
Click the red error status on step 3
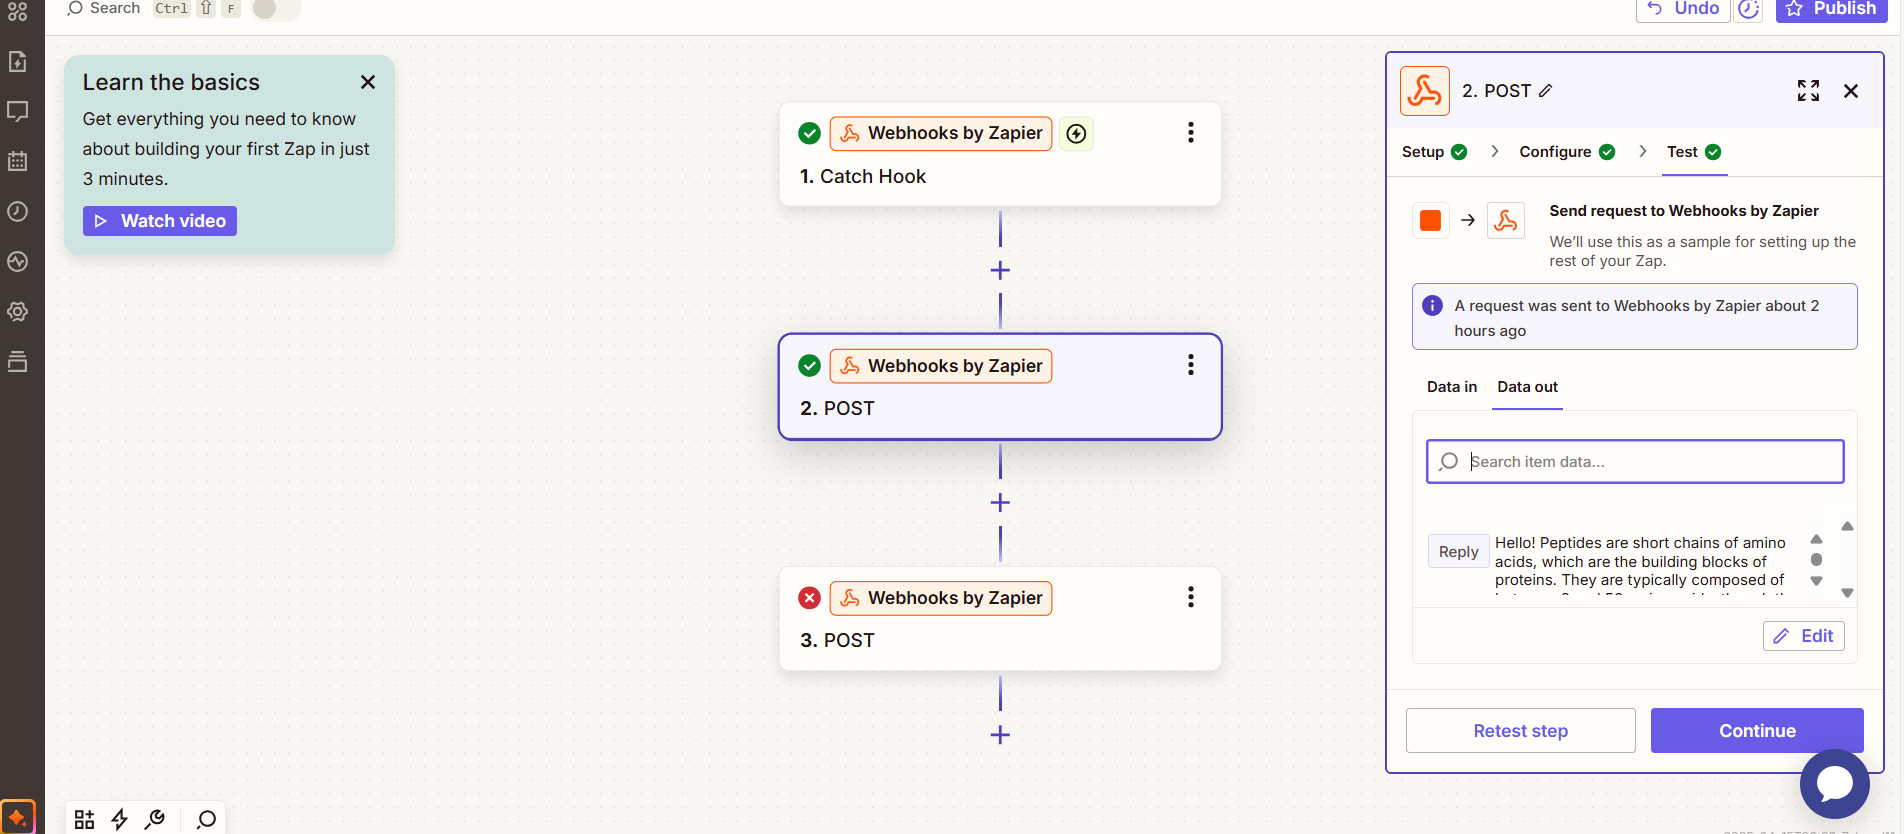coord(809,598)
